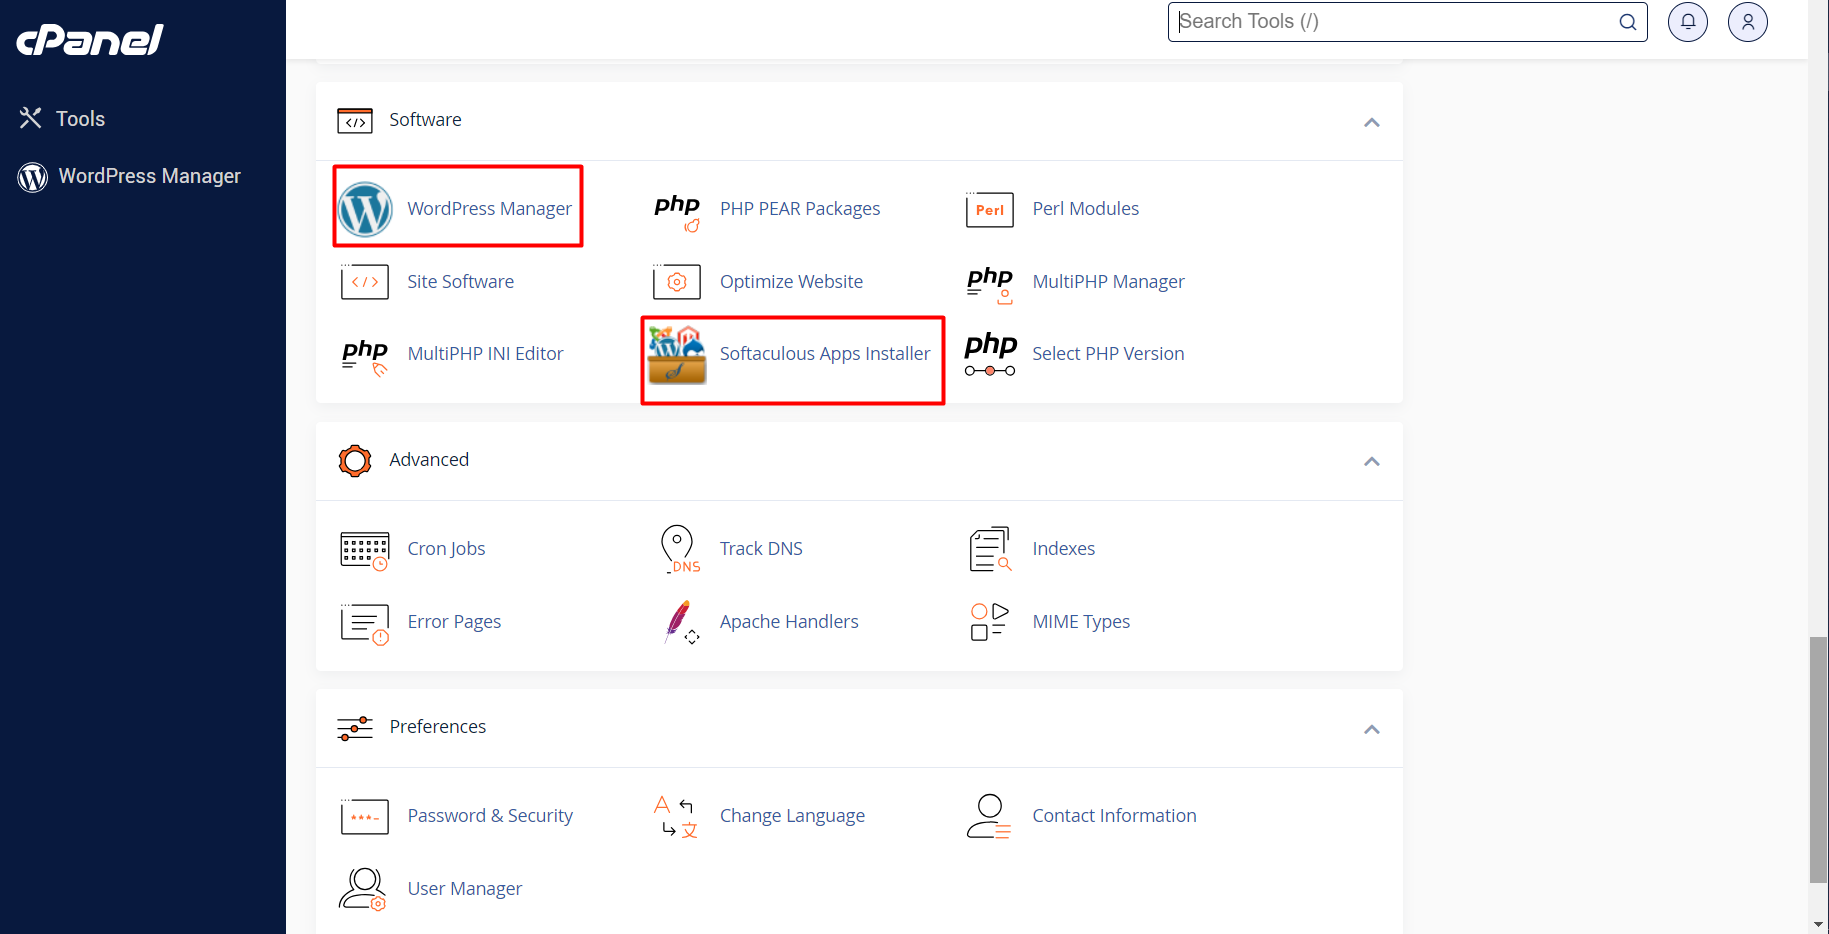Click the Advanced section heading text
The height and width of the screenshot is (934, 1829).
click(x=429, y=460)
